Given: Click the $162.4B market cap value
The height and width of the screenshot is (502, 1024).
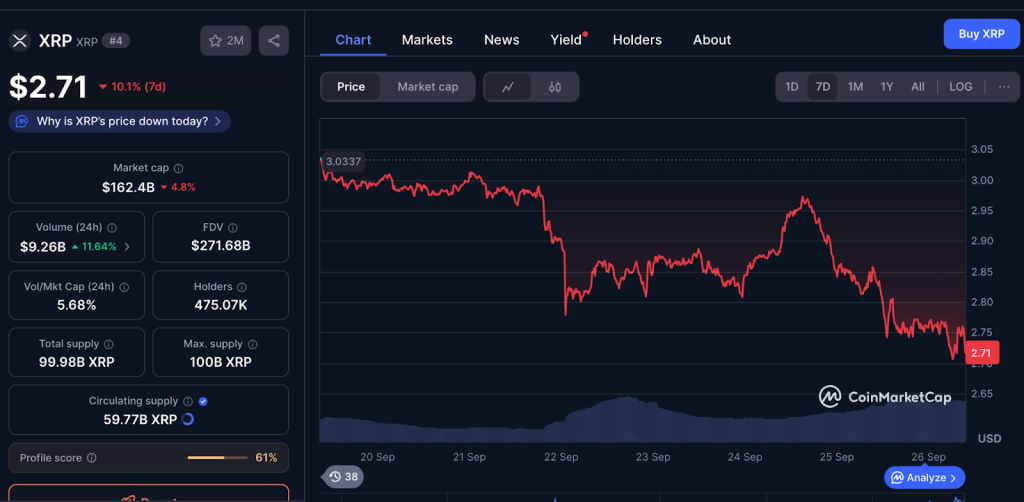Looking at the screenshot, I should click(x=128, y=187).
